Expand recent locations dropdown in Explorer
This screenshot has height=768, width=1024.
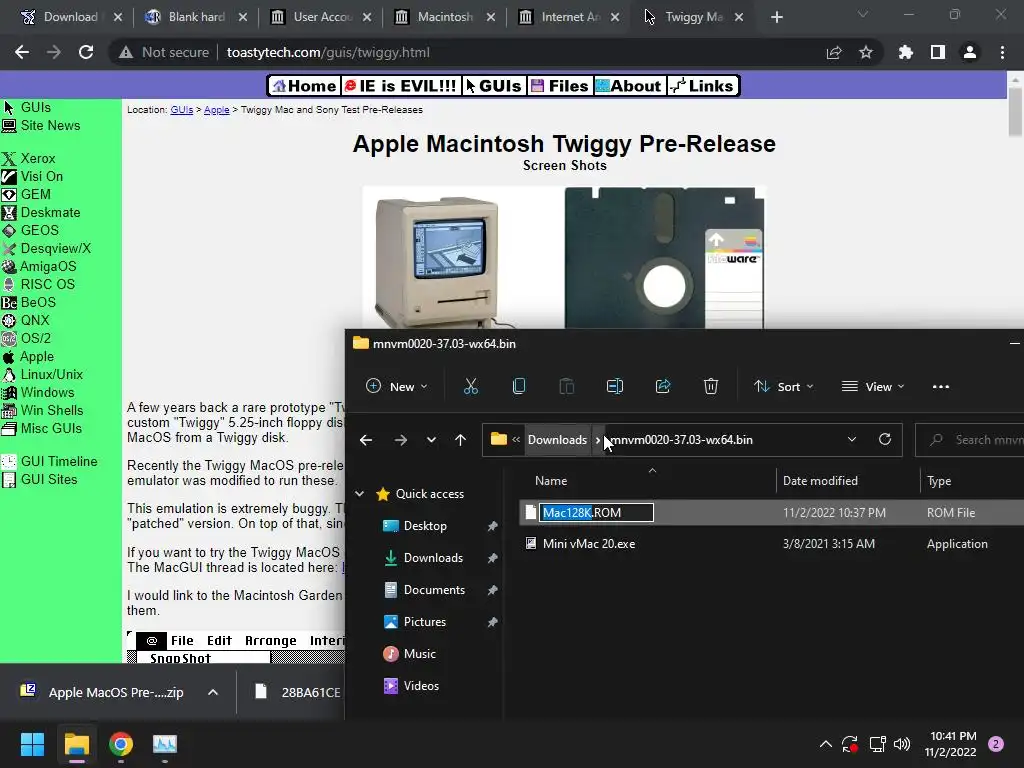[431, 440]
